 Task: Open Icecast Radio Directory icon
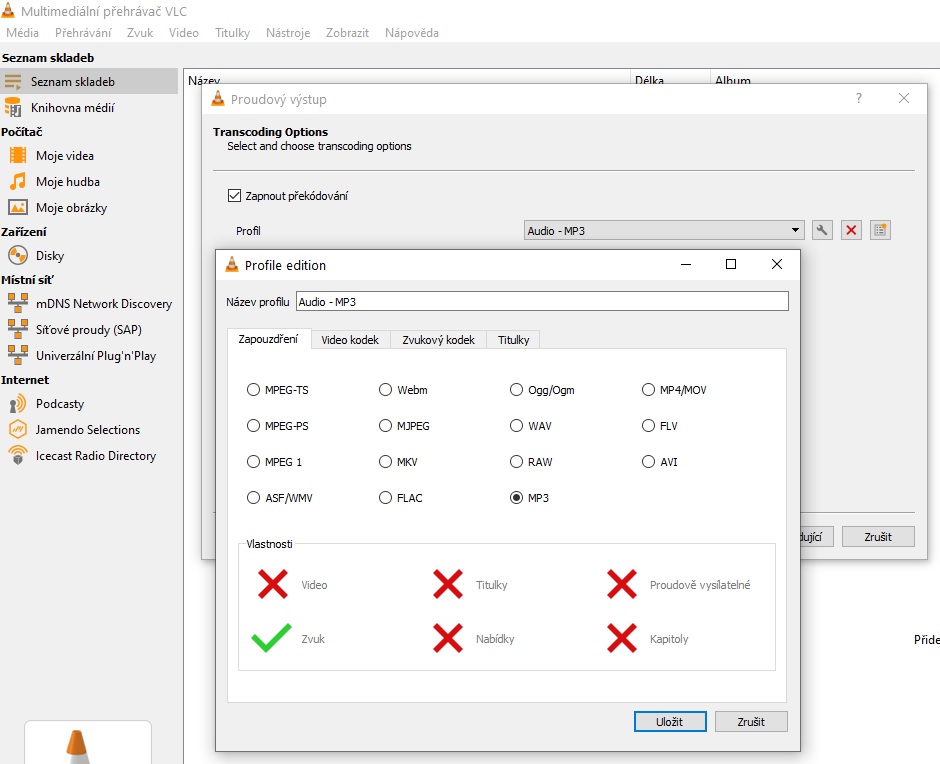click(18, 456)
